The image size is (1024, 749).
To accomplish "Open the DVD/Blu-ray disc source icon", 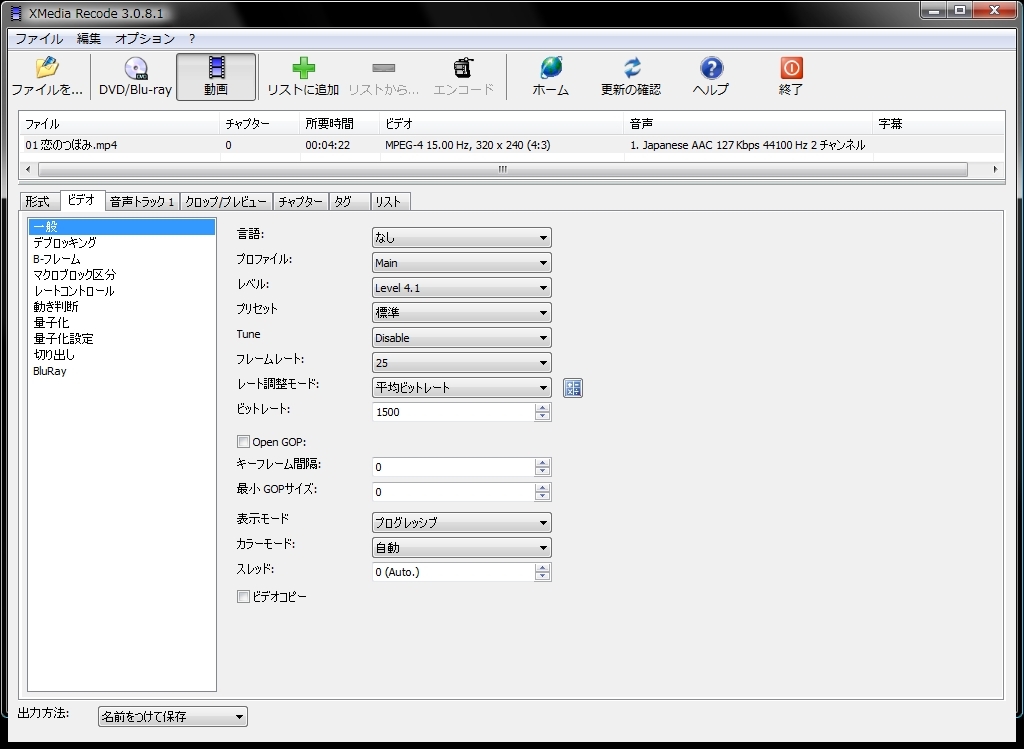I will (135, 70).
